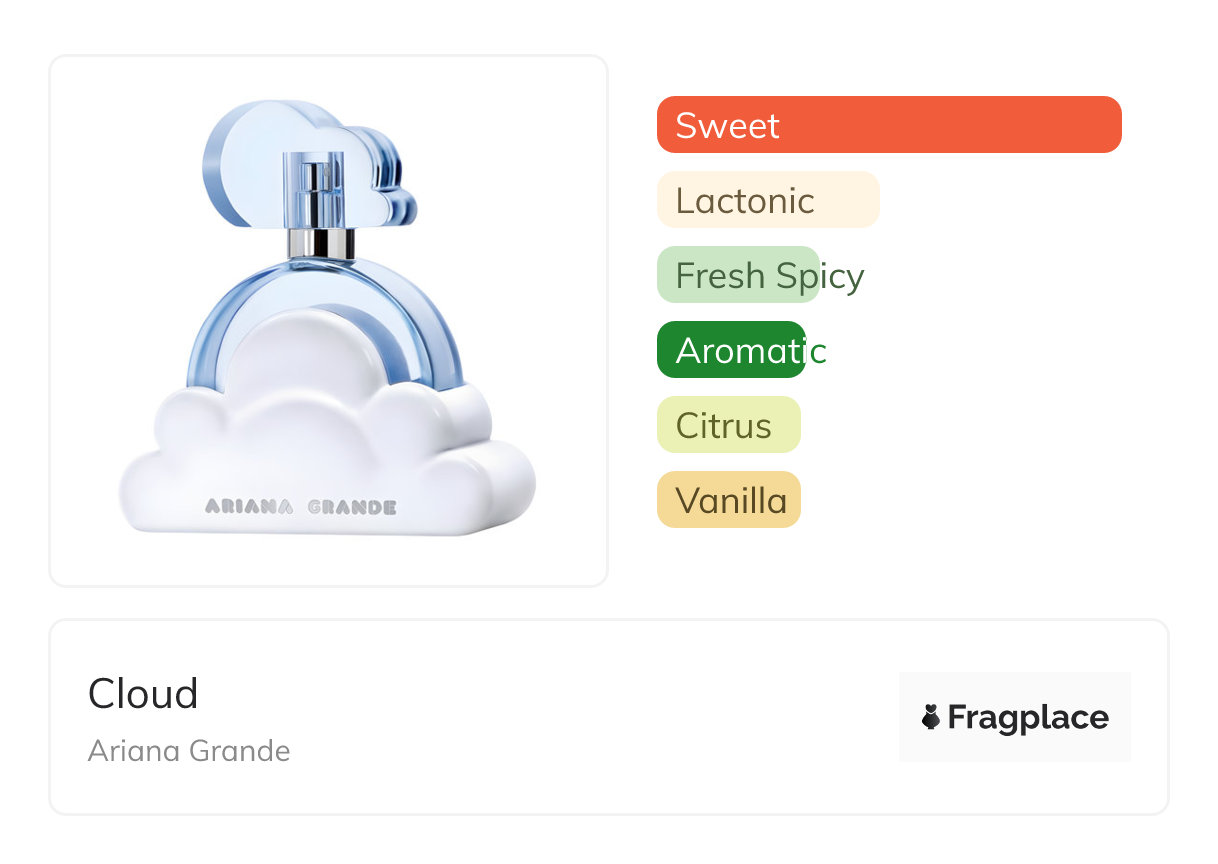This screenshot has width=1218, height=864.
Task: Choose the Fresh Spicy accord bar
Action: 740,275
